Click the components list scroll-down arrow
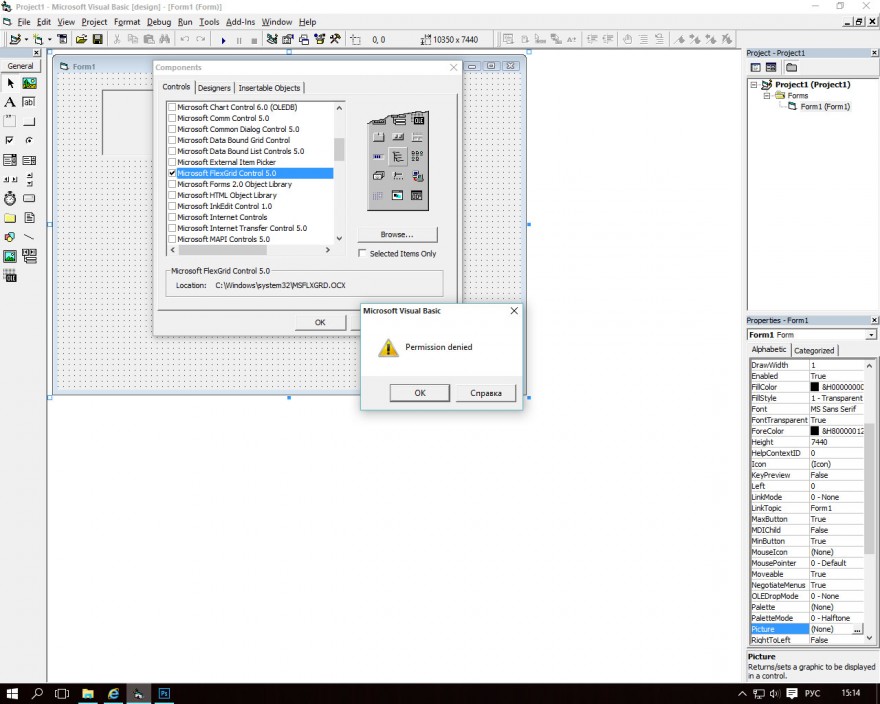This screenshot has height=704, width=880. 339,239
